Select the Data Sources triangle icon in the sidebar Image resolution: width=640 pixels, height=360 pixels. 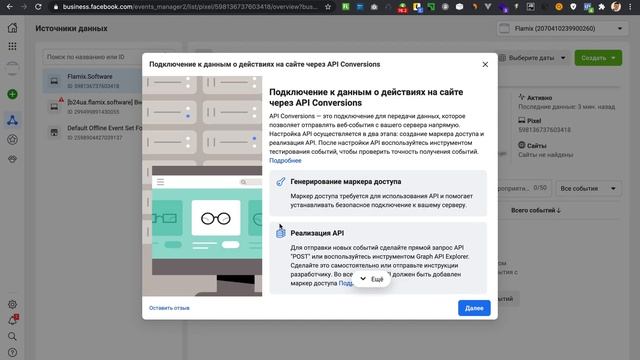click(x=12, y=120)
